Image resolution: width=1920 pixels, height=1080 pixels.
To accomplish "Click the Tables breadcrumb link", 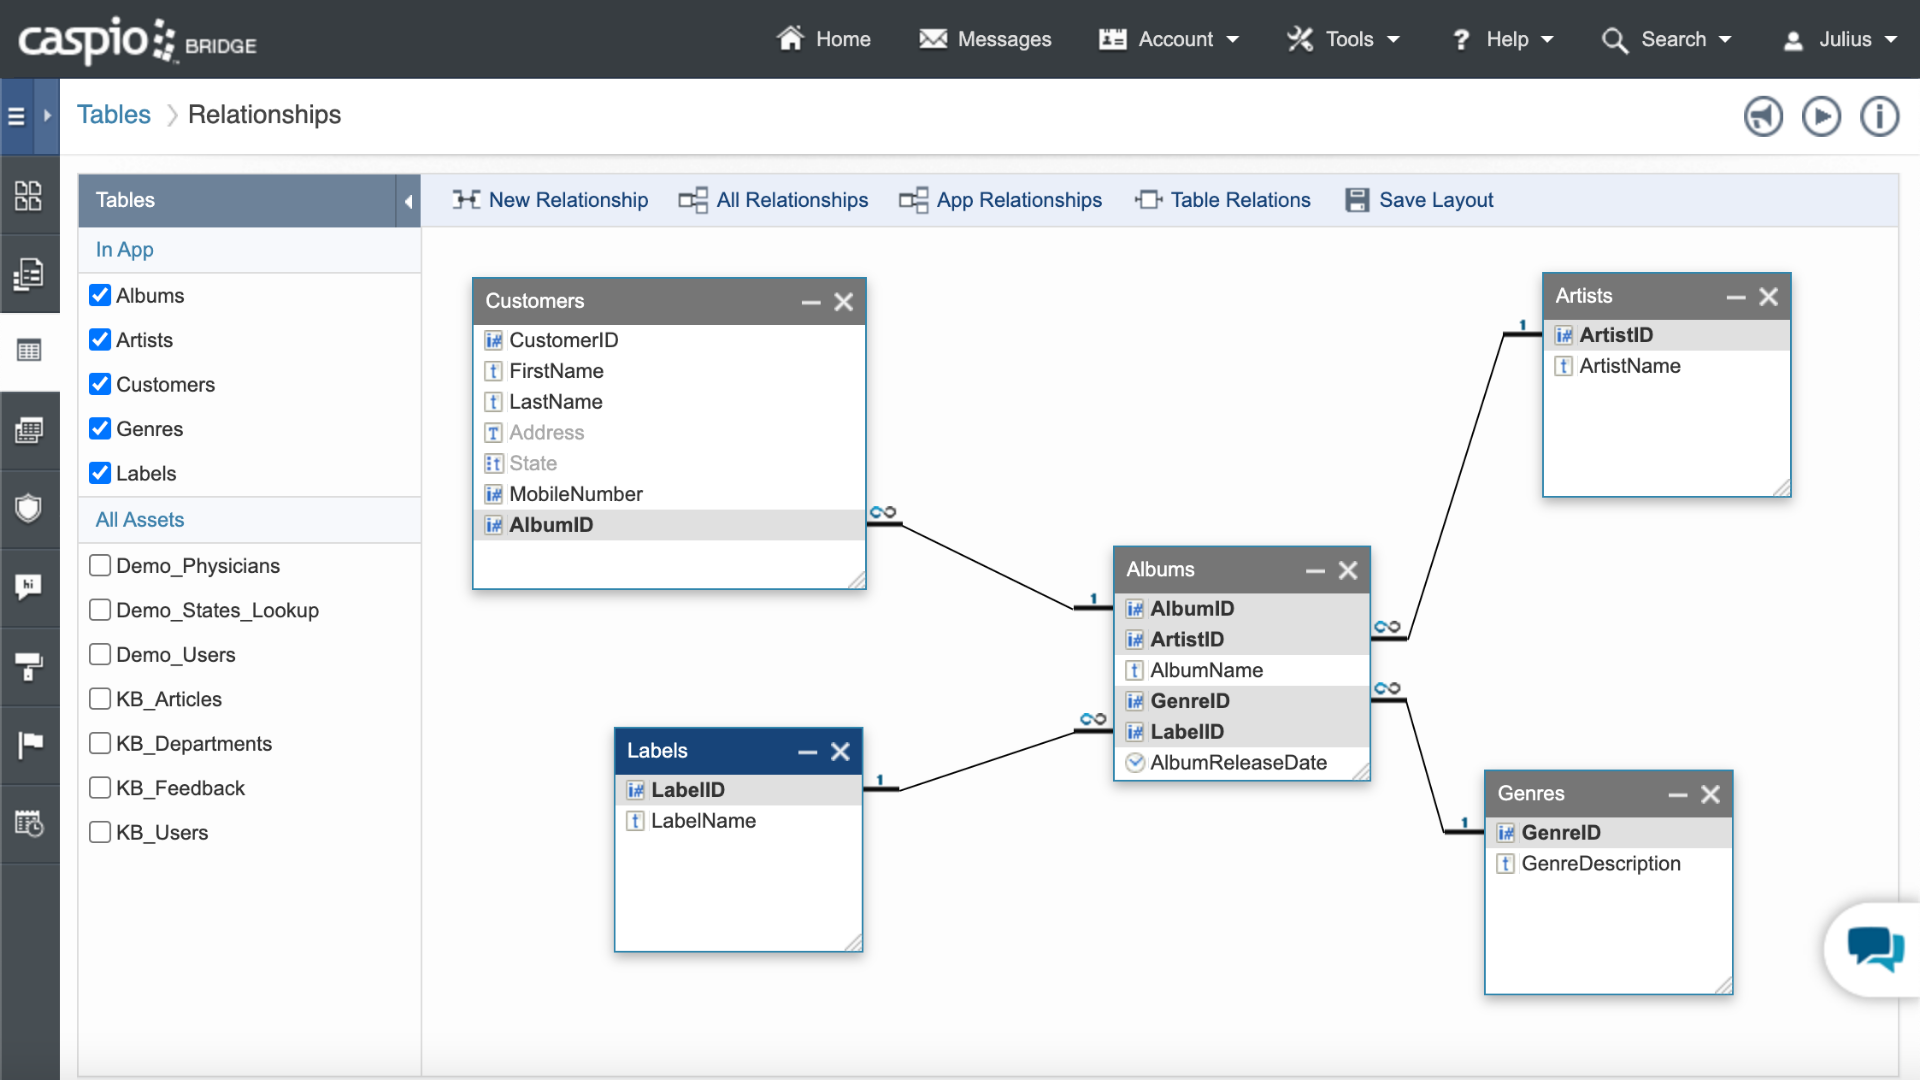I will click(x=114, y=115).
